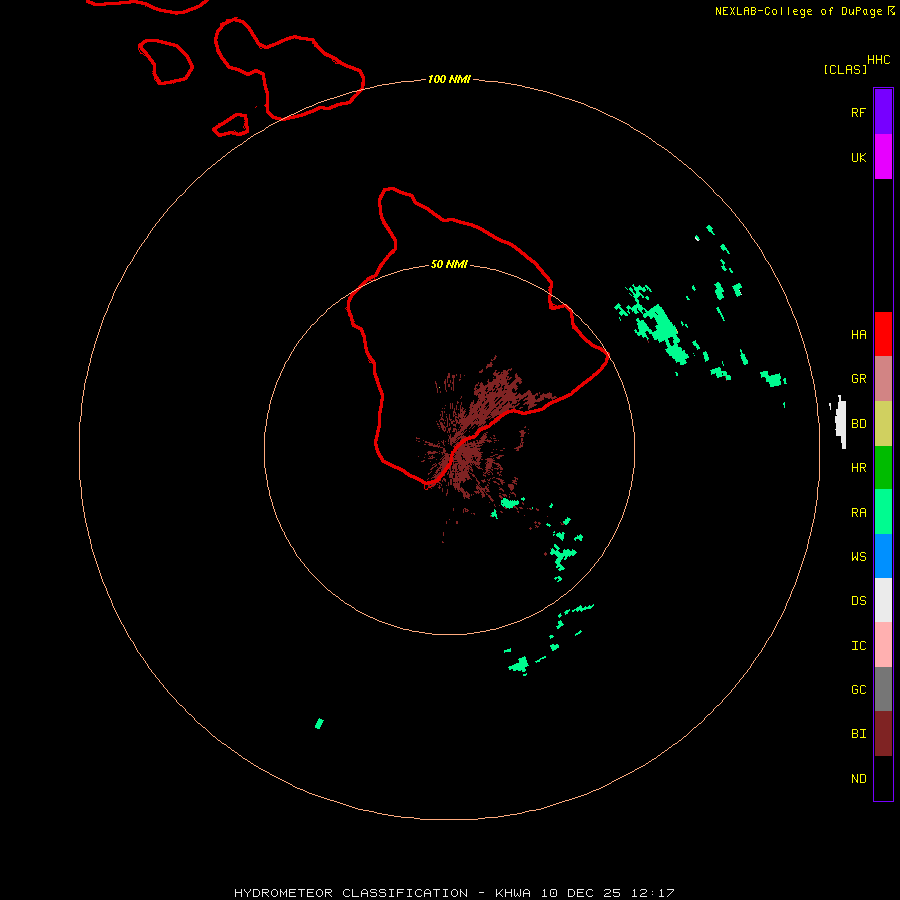Click the 'NEXLAB-College of DuPage' credit text
This screenshot has height=900, width=900.
point(798,11)
